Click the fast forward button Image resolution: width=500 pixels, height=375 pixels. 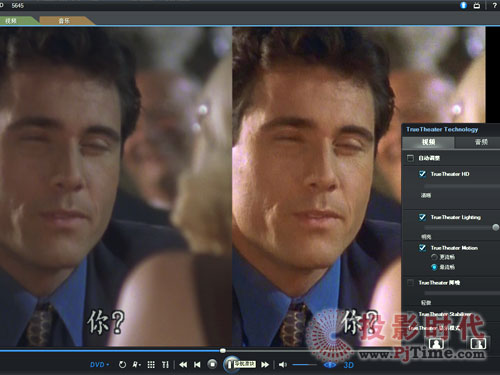265,365
